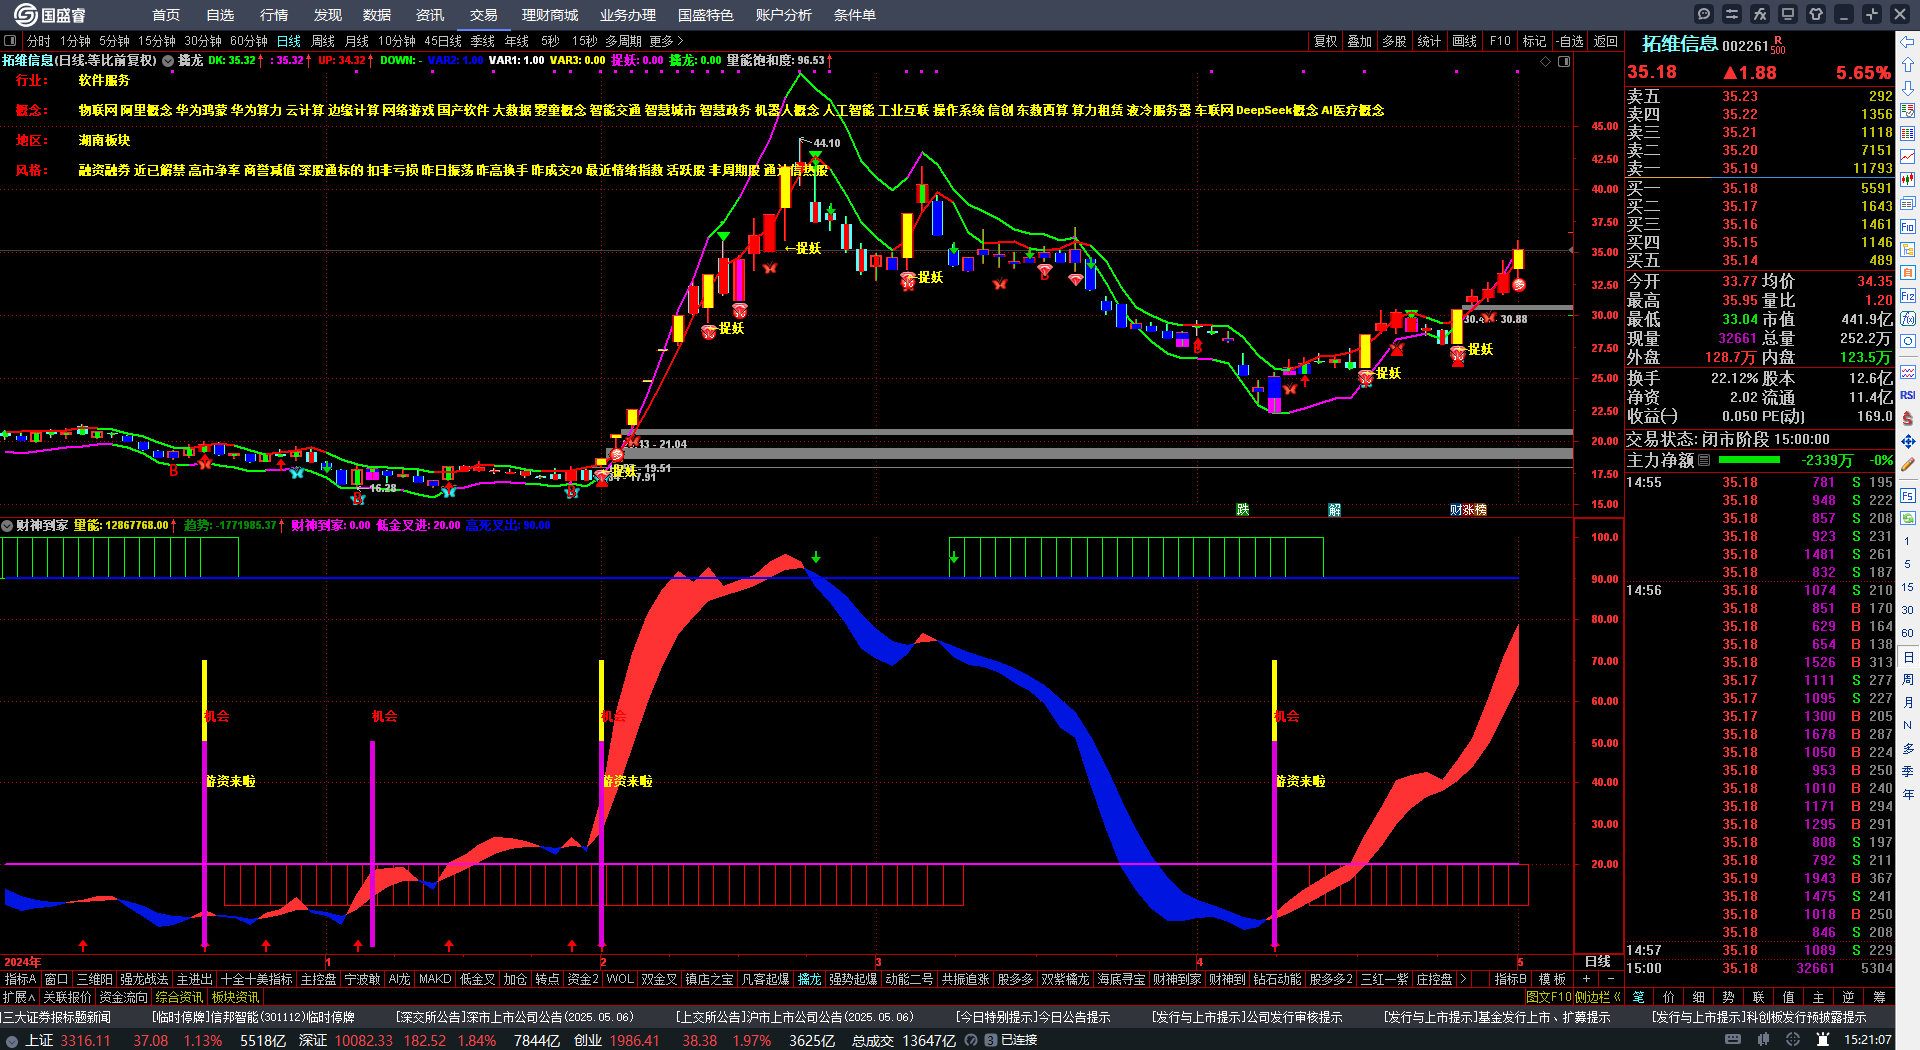
Task: Open the 指标A indicator group dropdown
Action: click(x=20, y=979)
